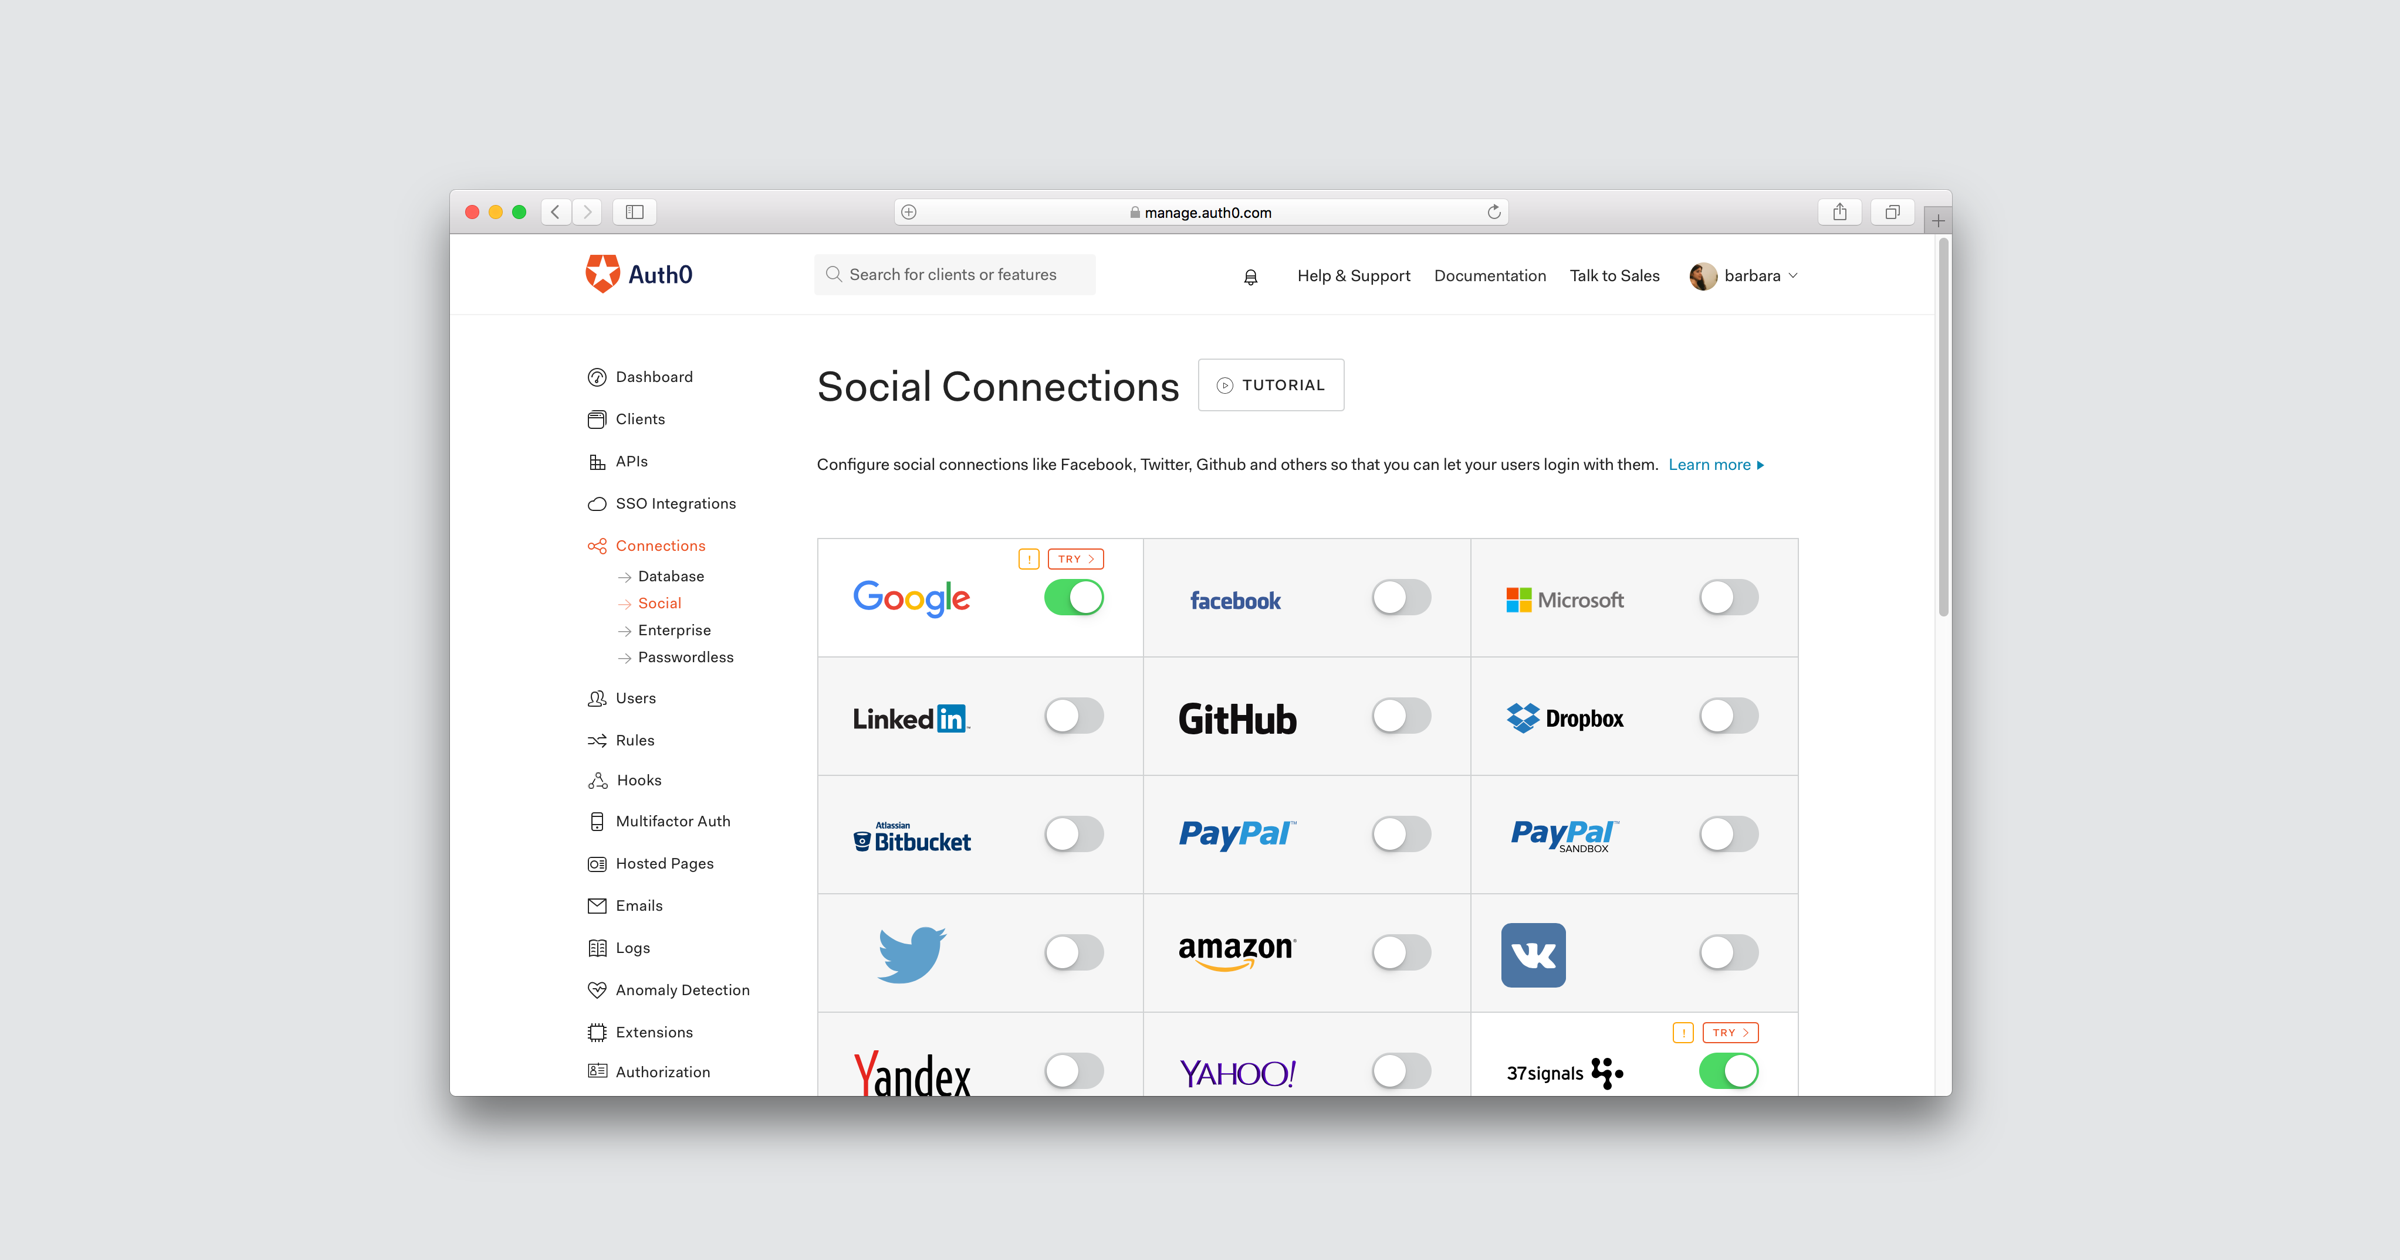This screenshot has width=2400, height=1260.
Task: Click the TUTORIAL button
Action: (1270, 384)
